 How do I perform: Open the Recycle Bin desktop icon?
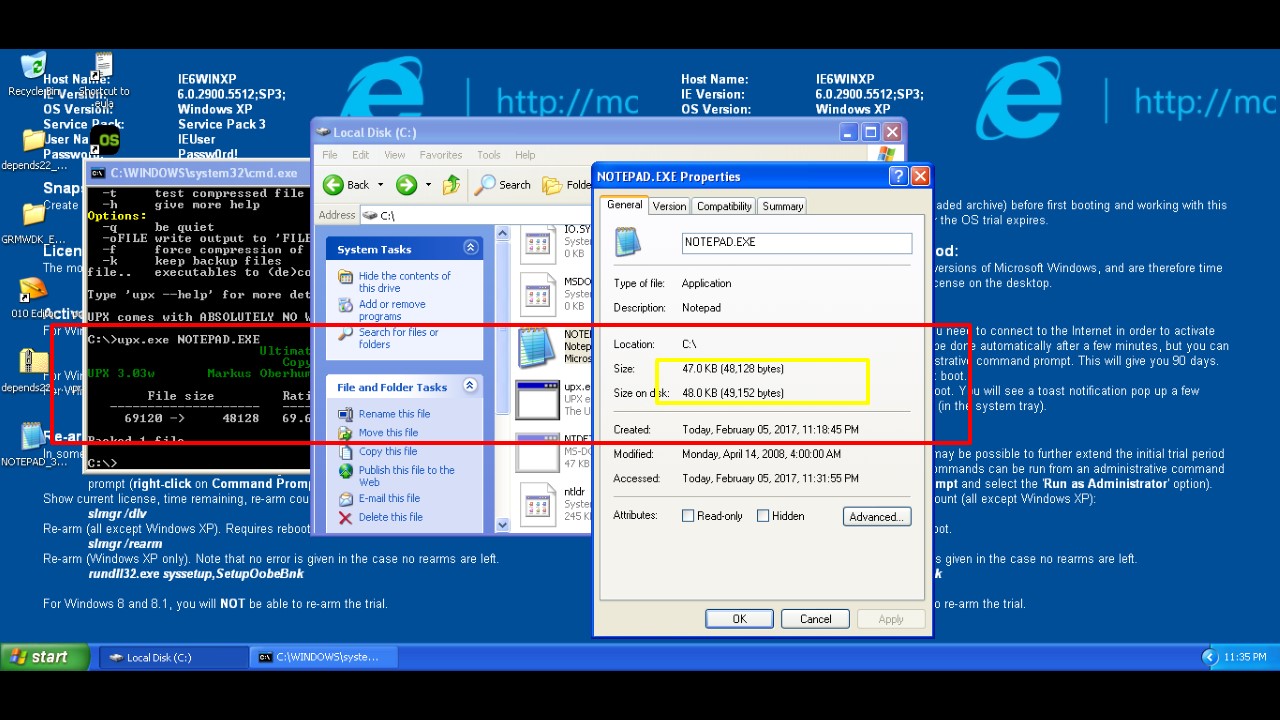32,66
